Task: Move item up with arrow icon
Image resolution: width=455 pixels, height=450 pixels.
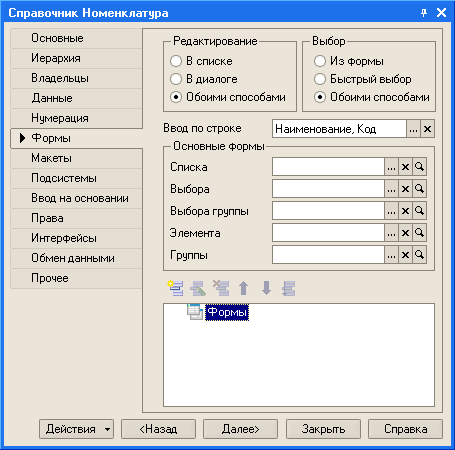Action: pyautogui.click(x=243, y=288)
